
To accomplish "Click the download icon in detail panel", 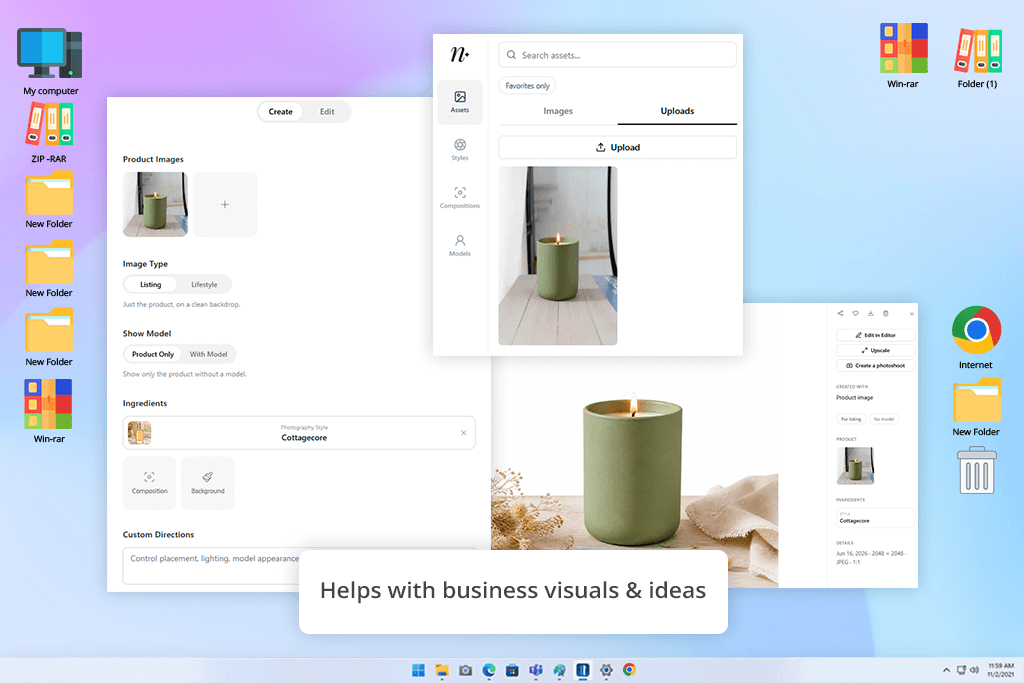I will click(871, 313).
